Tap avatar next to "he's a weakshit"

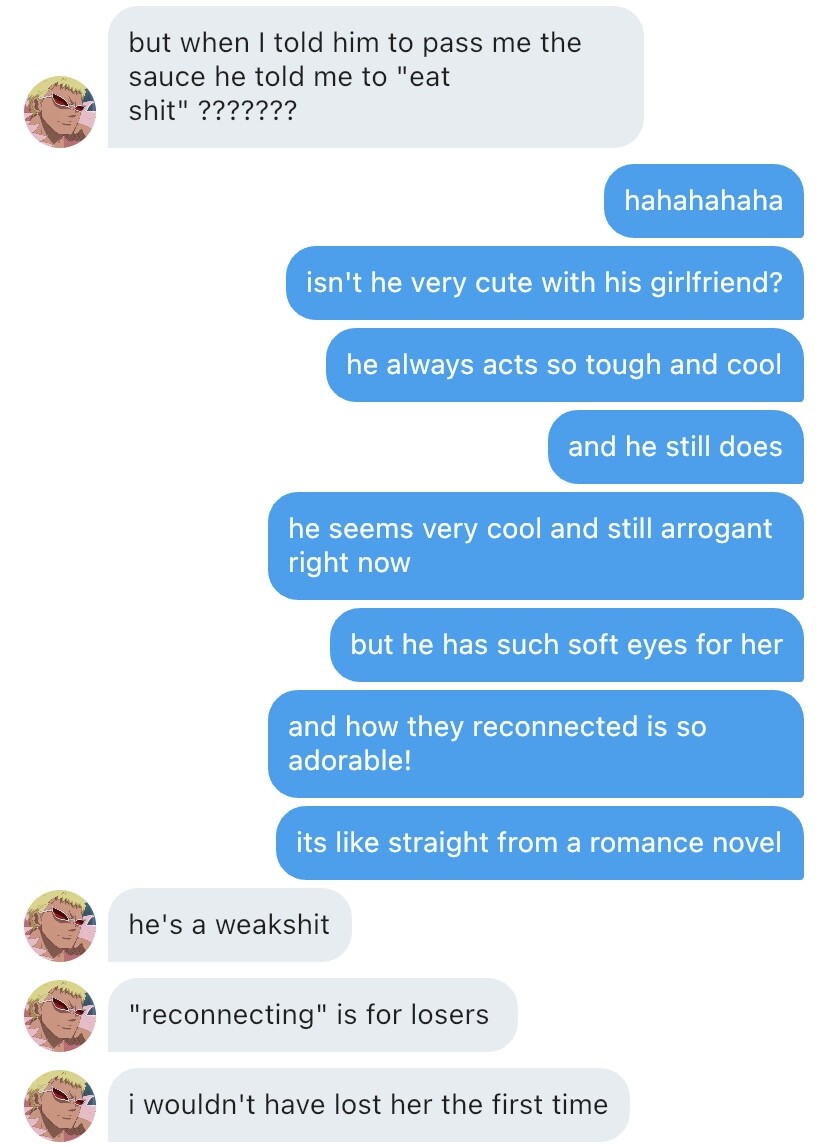point(60,925)
